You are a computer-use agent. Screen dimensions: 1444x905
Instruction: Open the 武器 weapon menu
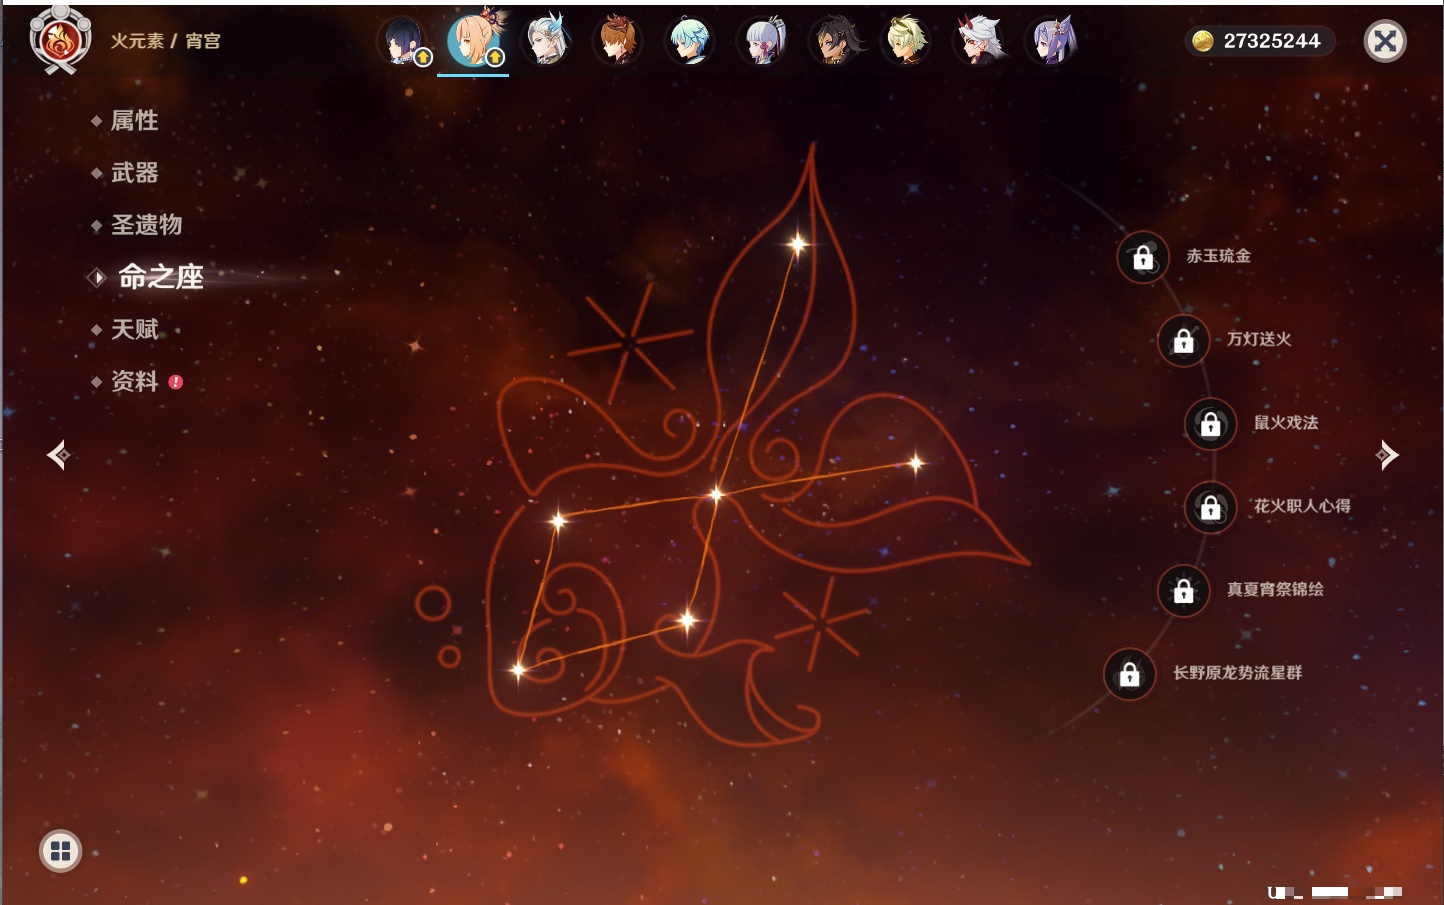134,173
